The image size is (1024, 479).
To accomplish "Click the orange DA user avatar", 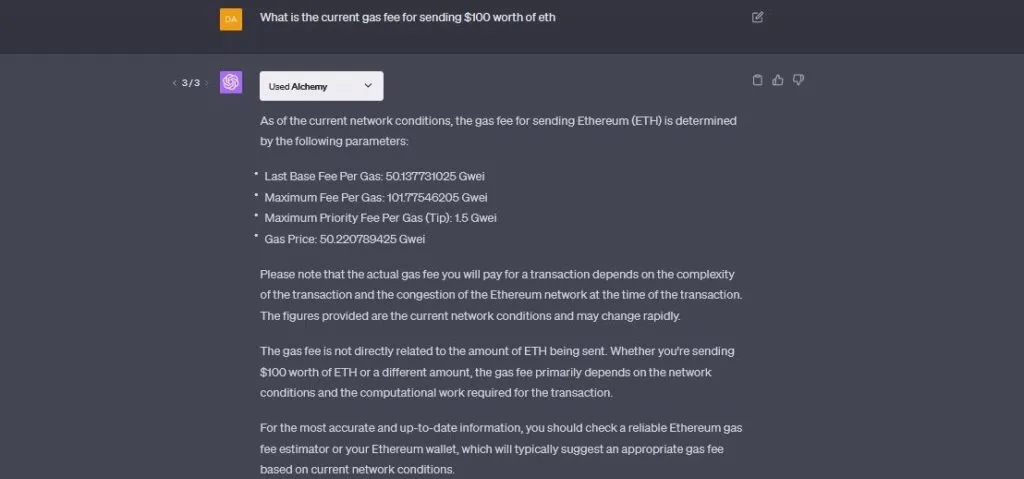I will pos(231,19).
